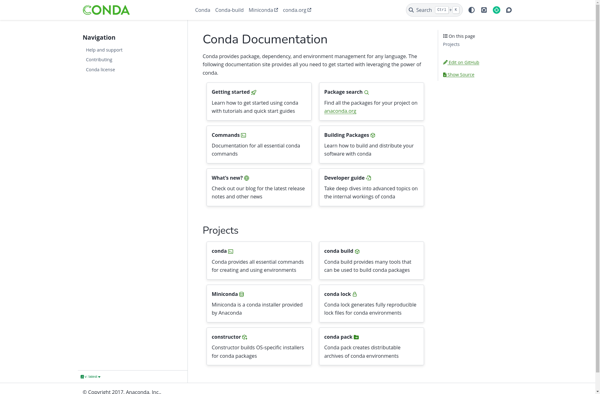This screenshot has height=394, width=600.
Task: Click the pencil icon beside Edit on GitHub
Action: pyautogui.click(x=445, y=62)
